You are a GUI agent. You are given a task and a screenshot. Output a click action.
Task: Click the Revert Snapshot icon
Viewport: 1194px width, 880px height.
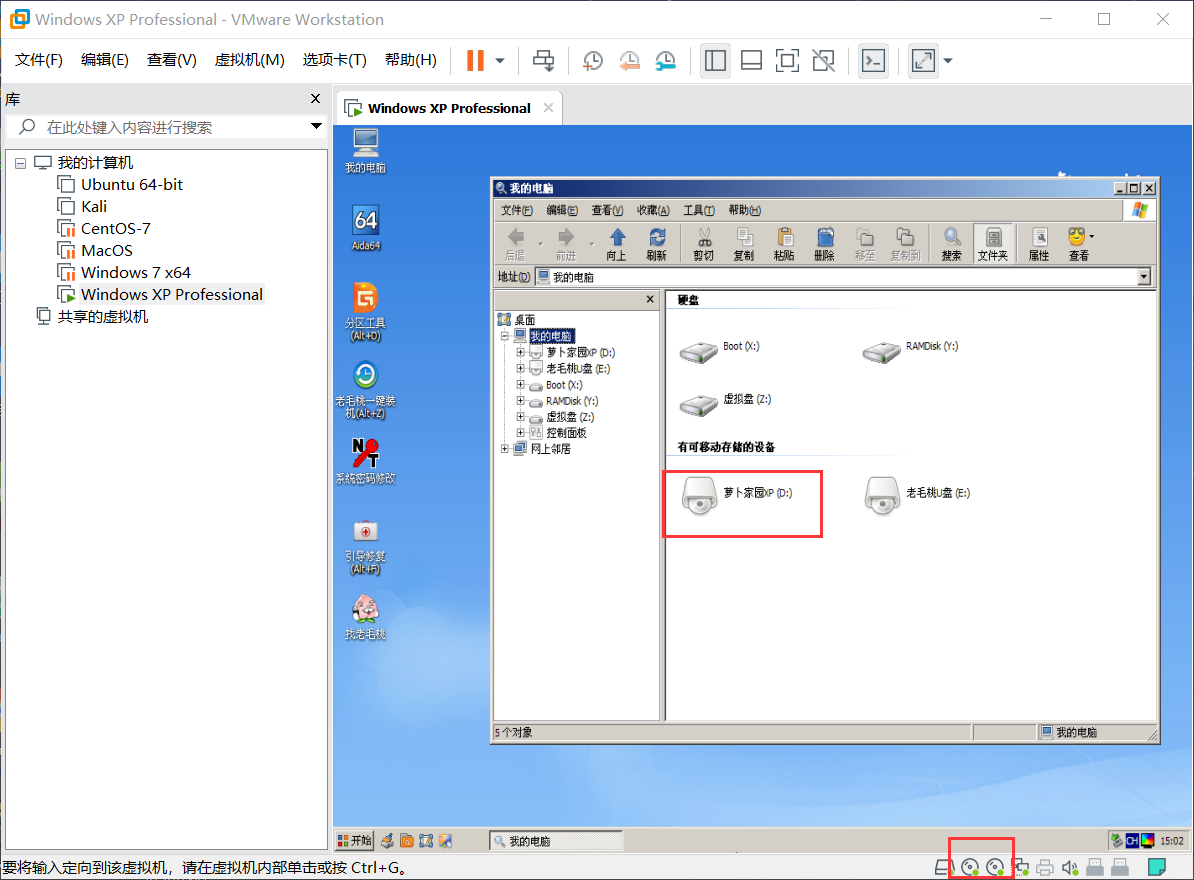[628, 61]
